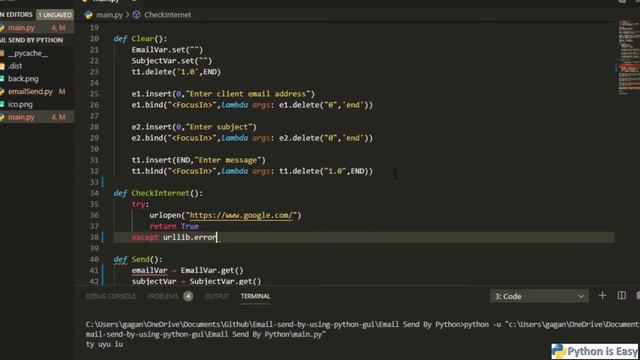Image resolution: width=640 pixels, height=360 pixels.
Task: Click the 'SubjectVar.set("")' line
Action: pos(171,61)
